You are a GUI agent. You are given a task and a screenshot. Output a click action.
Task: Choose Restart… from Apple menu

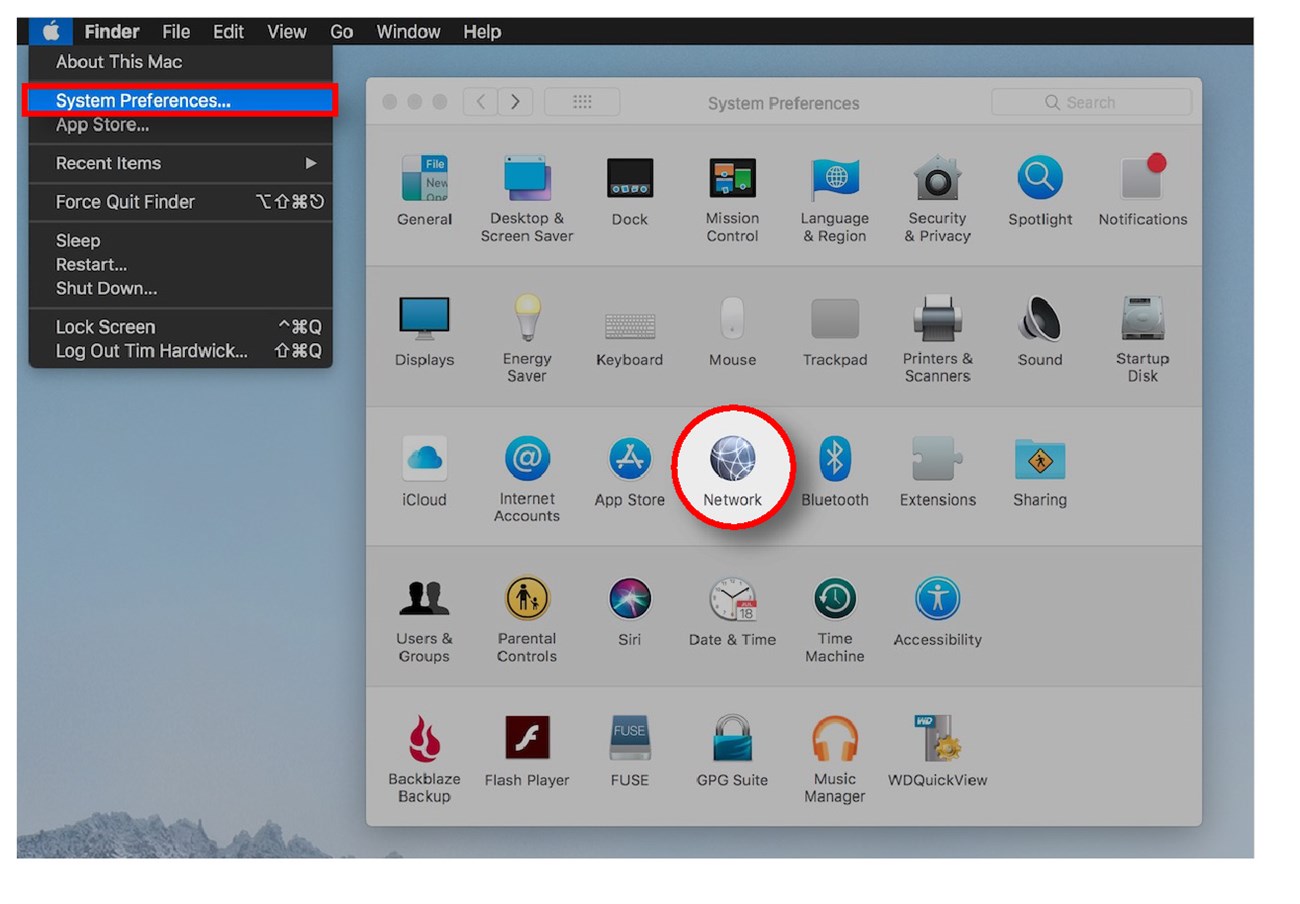pyautogui.click(x=180, y=265)
